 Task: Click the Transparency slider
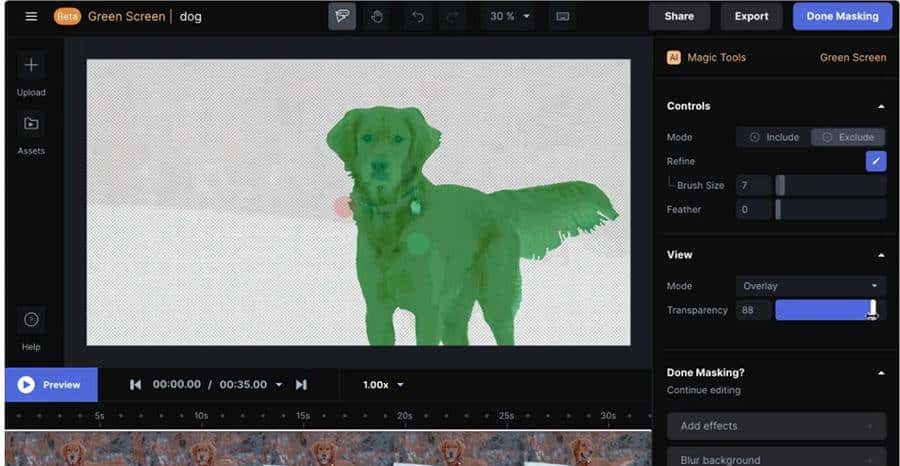(829, 310)
